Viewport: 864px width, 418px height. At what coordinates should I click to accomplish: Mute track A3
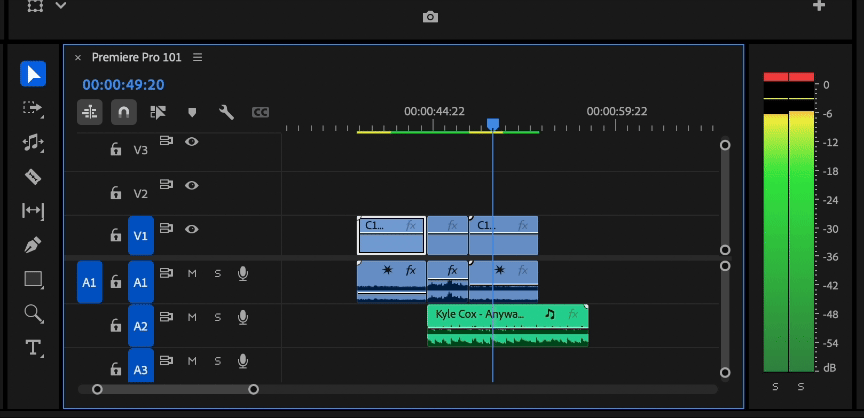pos(192,361)
